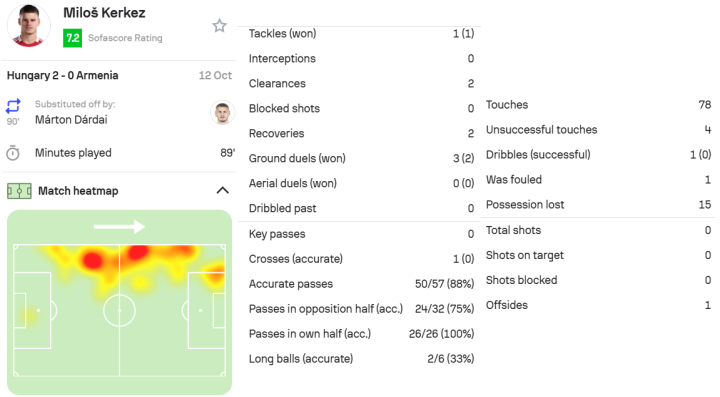Viewport: 720px width, 397px height.
Task: Click the minutes played stopwatch icon
Action: (13, 153)
